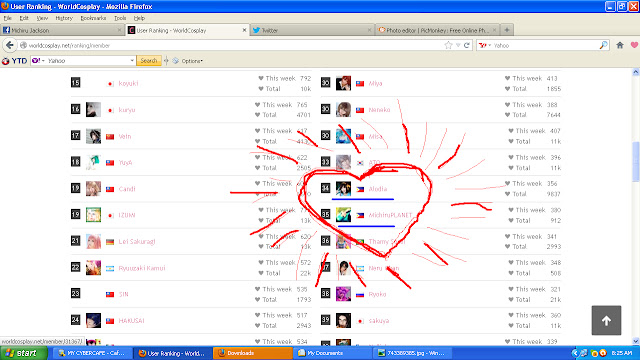This screenshot has width=640, height=360.
Task: Click the scrollbar up arrow
Action: pyautogui.click(x=636, y=72)
